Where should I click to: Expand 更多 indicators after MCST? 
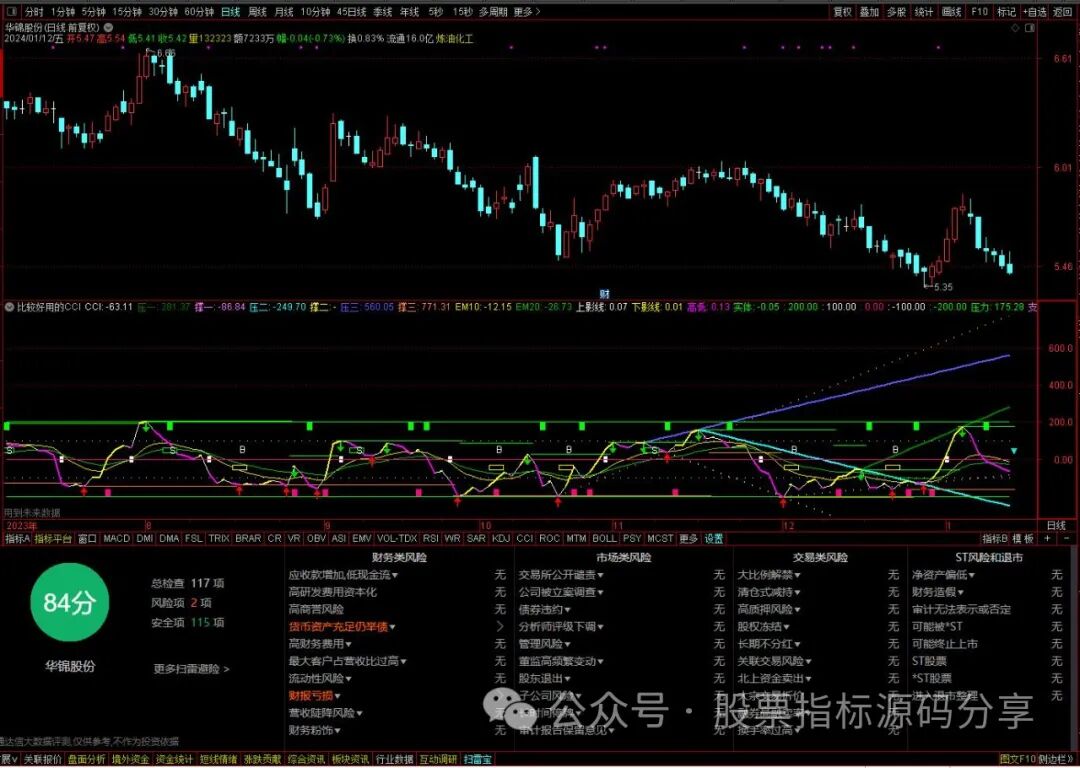(x=688, y=539)
